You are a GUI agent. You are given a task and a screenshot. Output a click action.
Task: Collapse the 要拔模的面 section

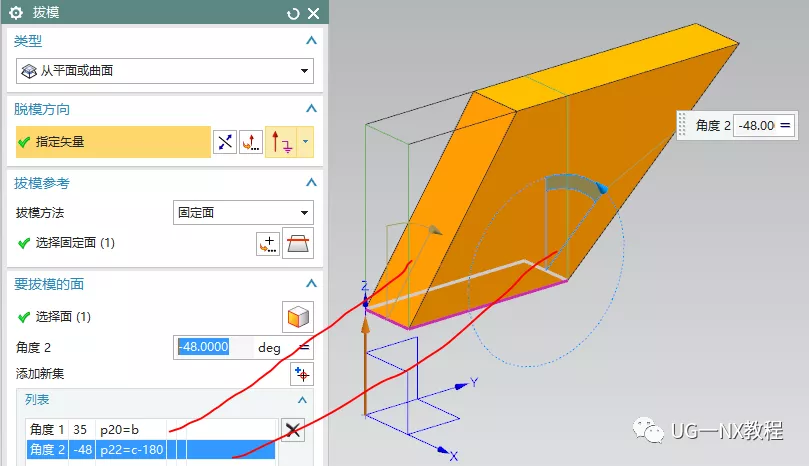(311, 284)
